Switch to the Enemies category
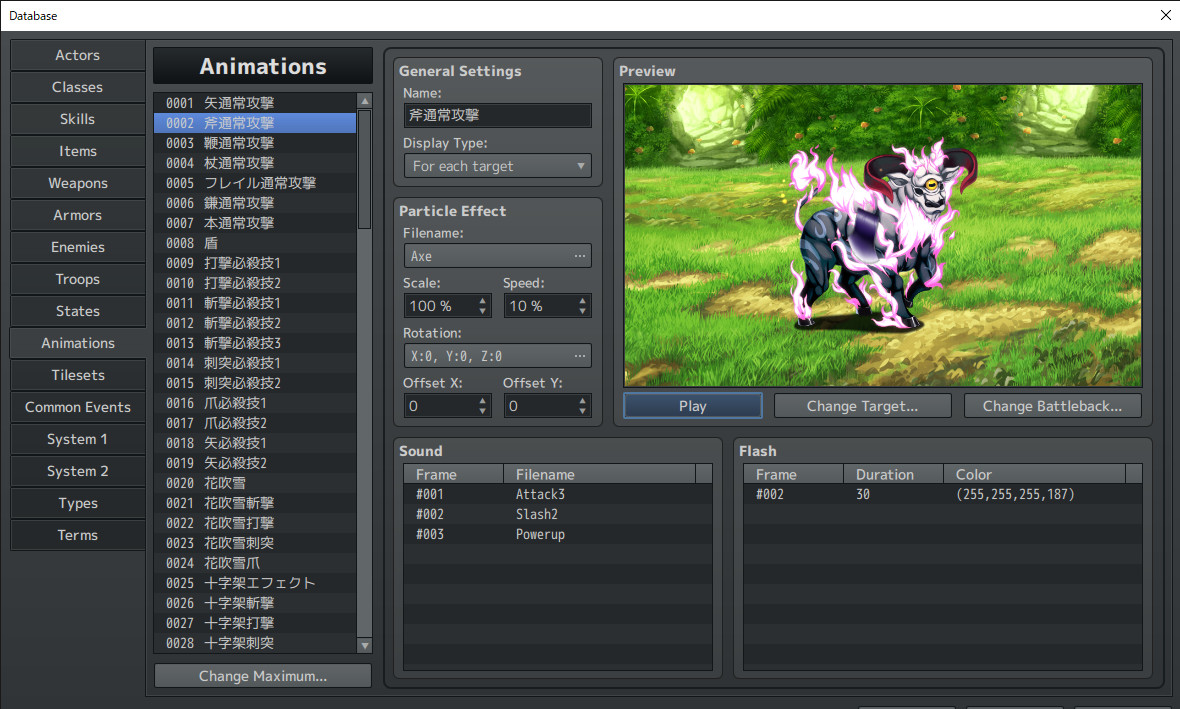Image resolution: width=1180 pixels, height=709 pixels. tap(77, 247)
